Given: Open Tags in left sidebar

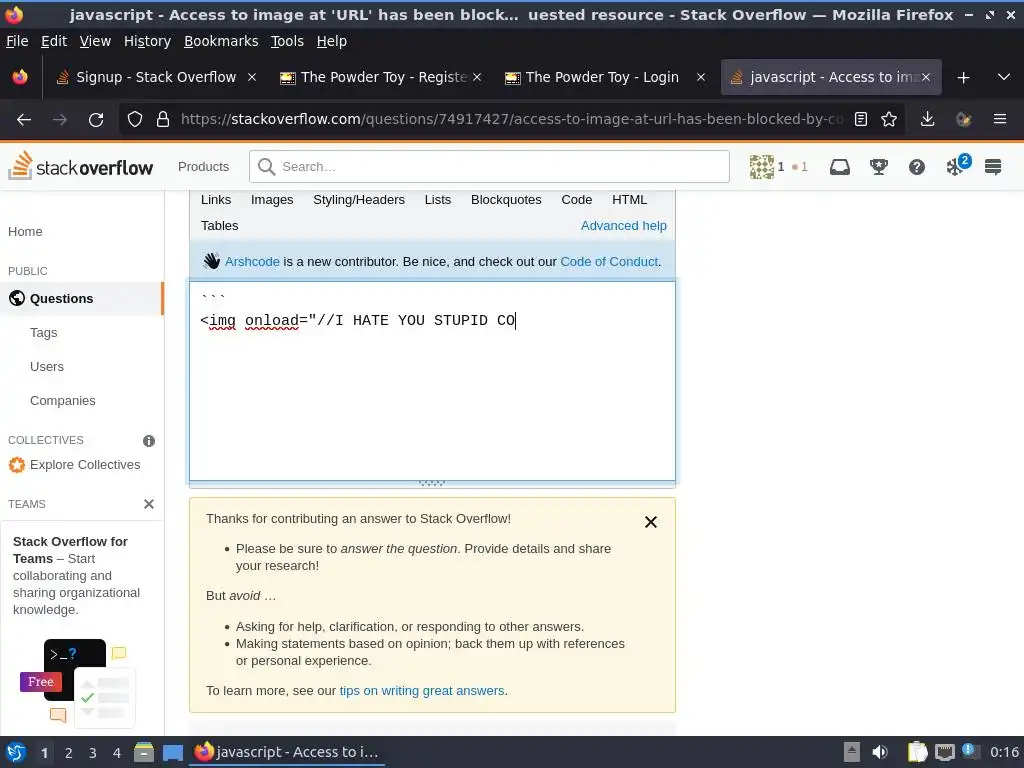Looking at the screenshot, I should pyautogui.click(x=44, y=333).
